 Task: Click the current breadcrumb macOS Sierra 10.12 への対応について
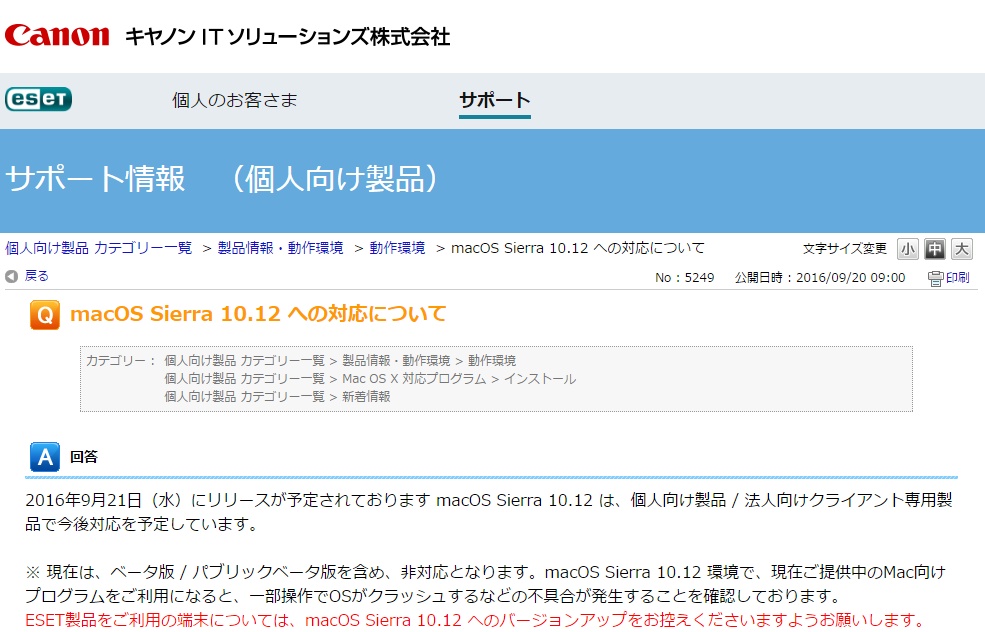578,248
